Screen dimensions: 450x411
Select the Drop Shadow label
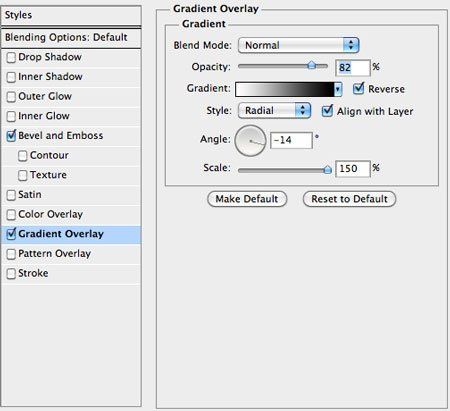[50, 57]
